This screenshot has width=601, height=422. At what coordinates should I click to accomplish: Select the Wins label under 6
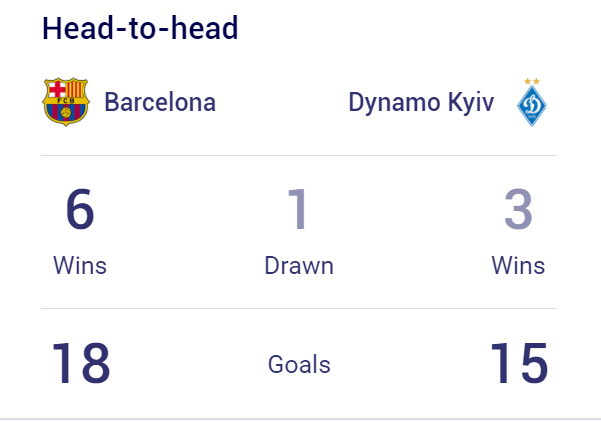pyautogui.click(x=80, y=266)
